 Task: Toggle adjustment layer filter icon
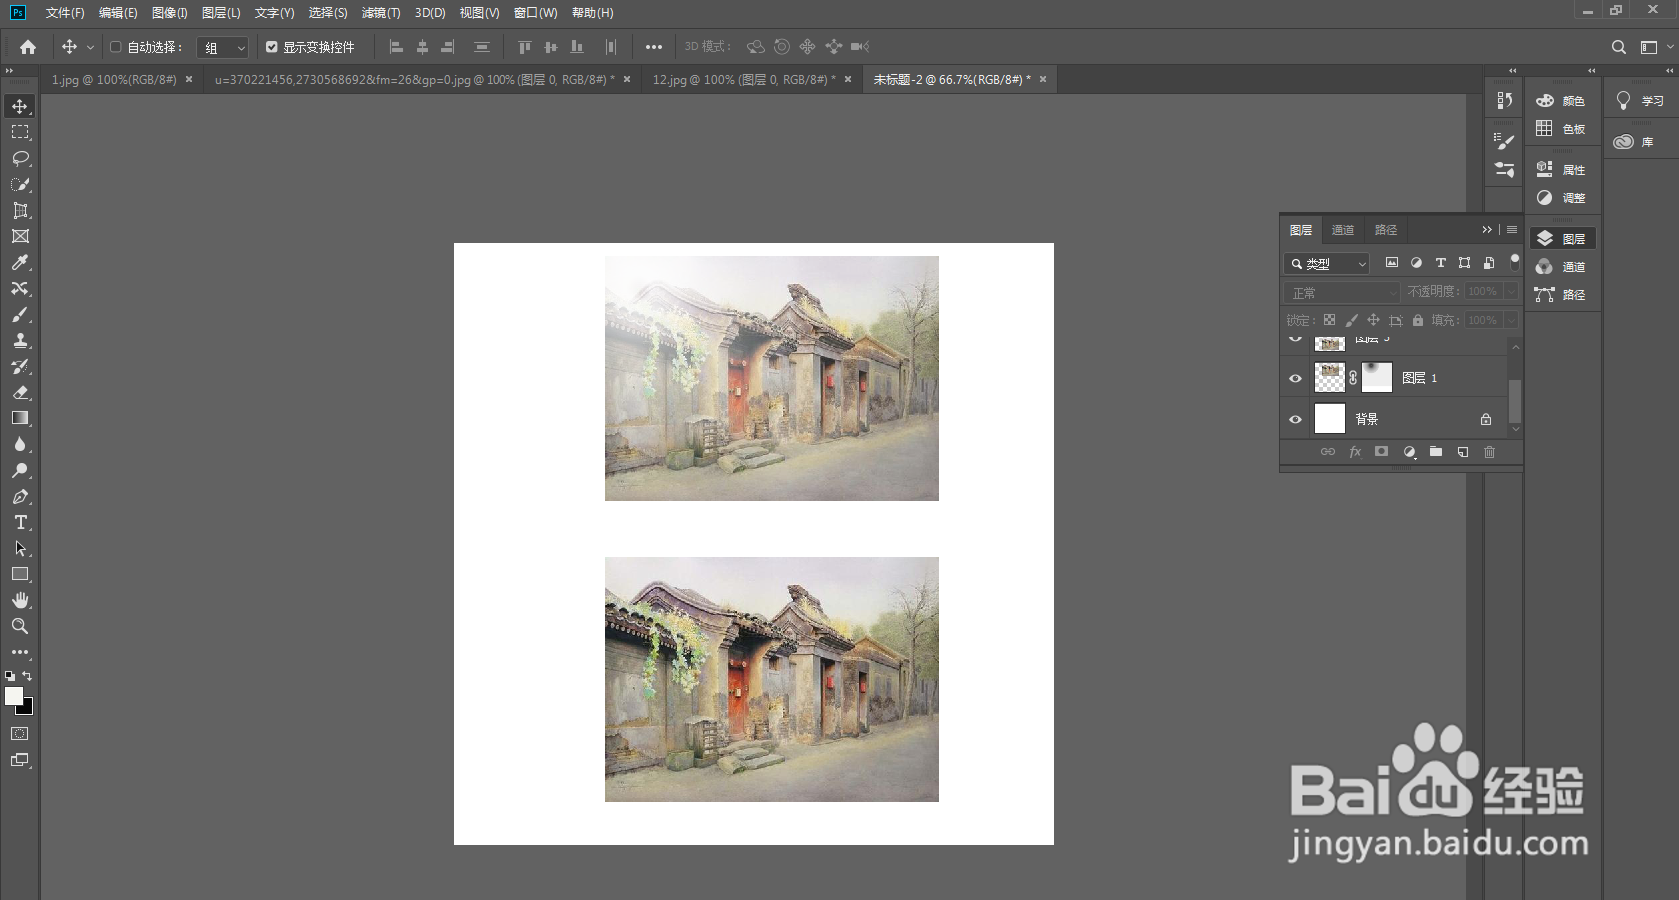(1416, 263)
